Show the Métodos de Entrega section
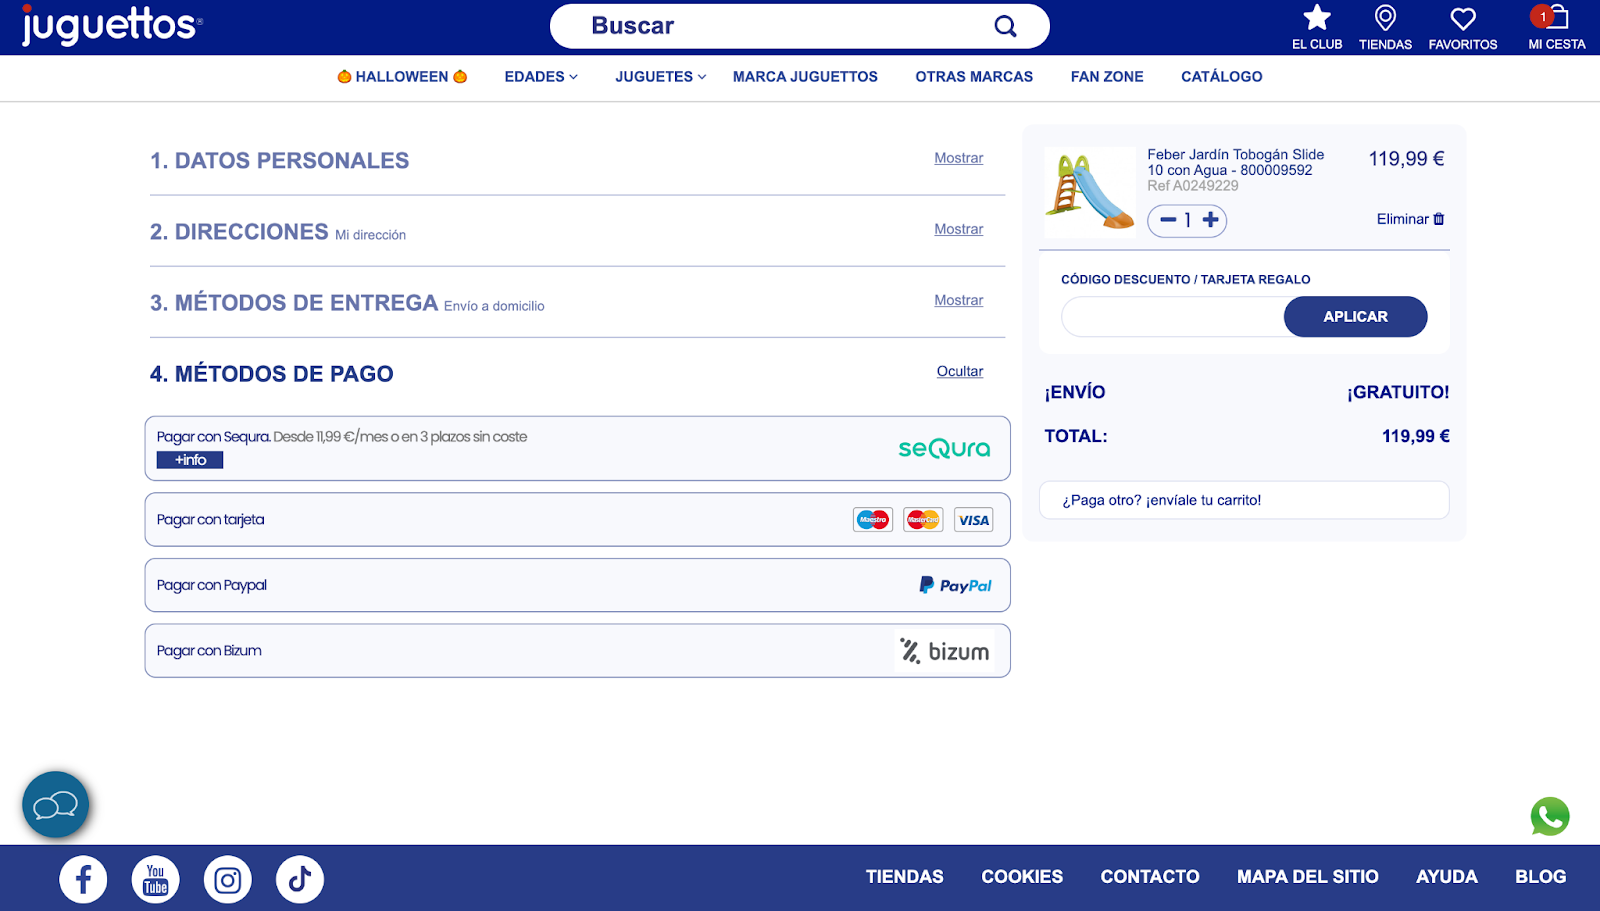 [958, 300]
